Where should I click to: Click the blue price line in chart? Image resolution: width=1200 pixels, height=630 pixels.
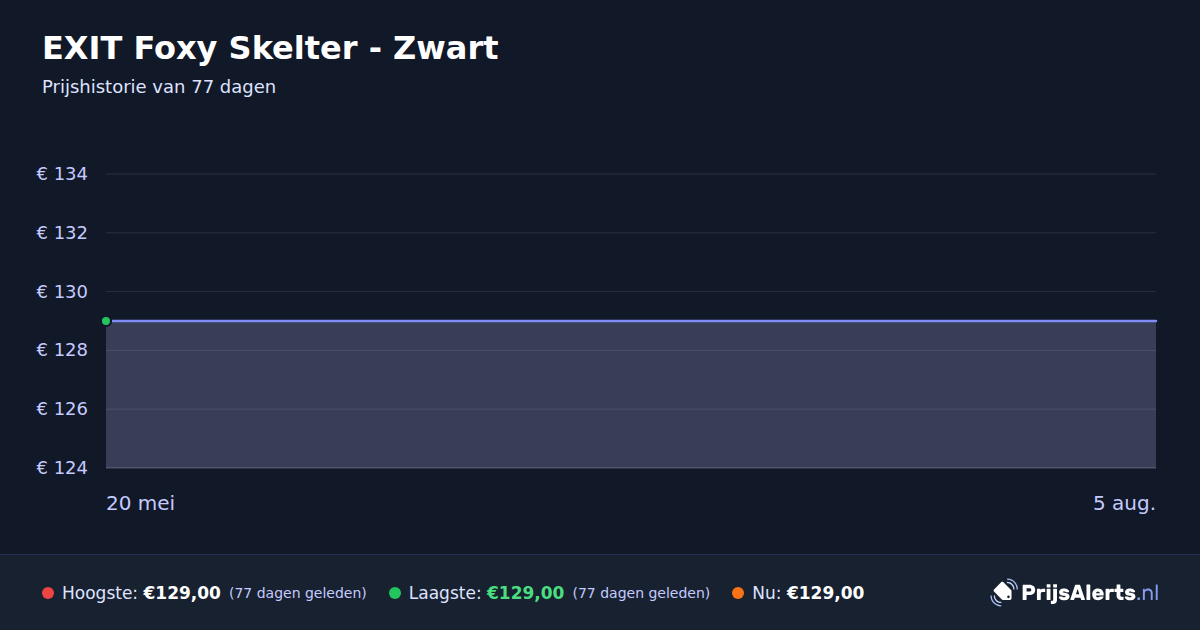[x=631, y=321]
